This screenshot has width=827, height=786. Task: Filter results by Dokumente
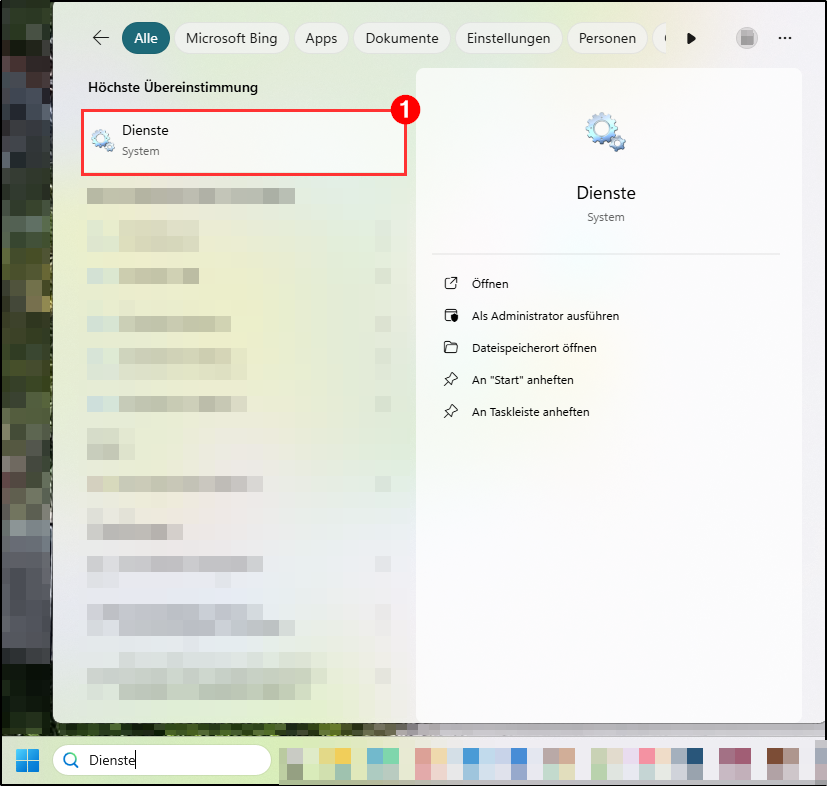402,38
